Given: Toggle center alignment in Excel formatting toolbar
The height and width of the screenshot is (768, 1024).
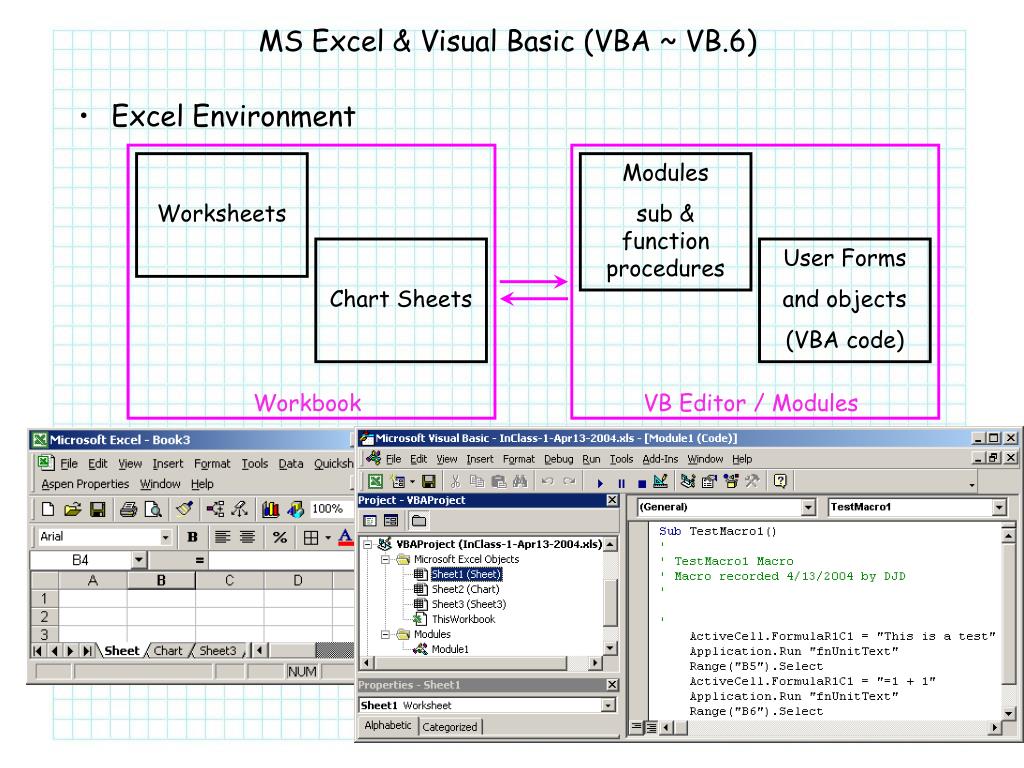Looking at the screenshot, I should pos(247,537).
